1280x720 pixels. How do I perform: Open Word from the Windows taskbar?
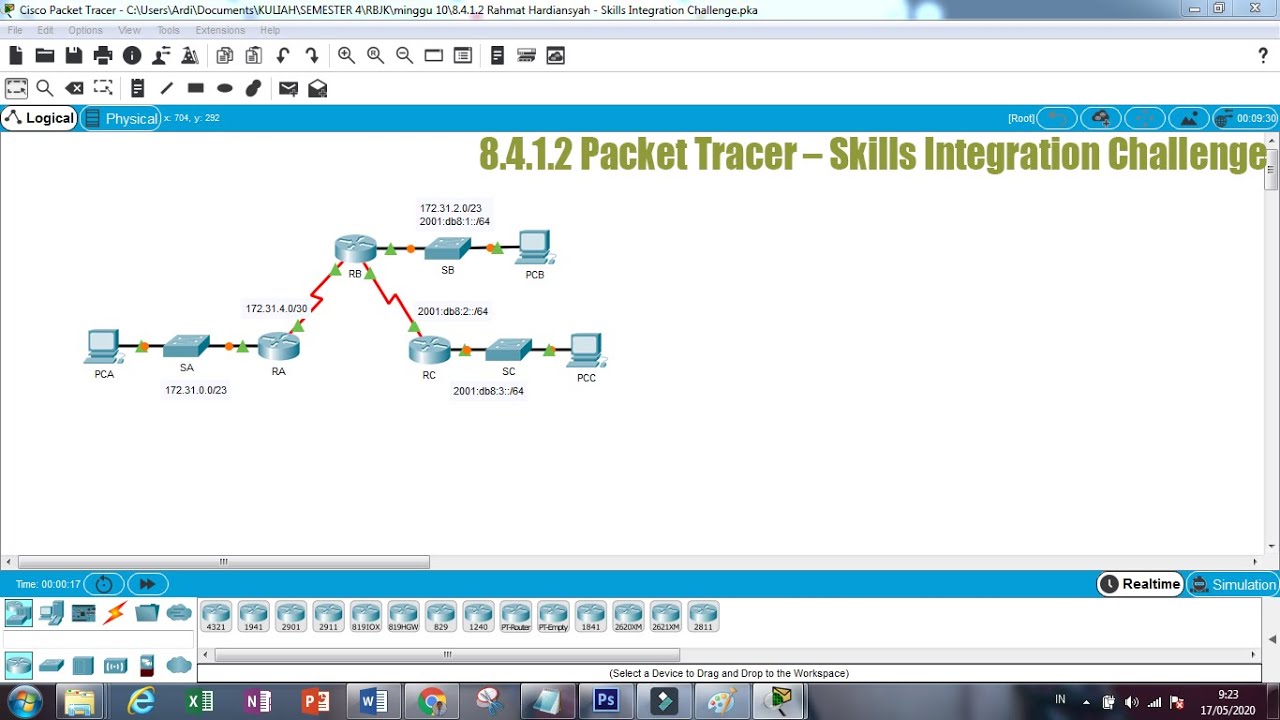[x=374, y=701]
